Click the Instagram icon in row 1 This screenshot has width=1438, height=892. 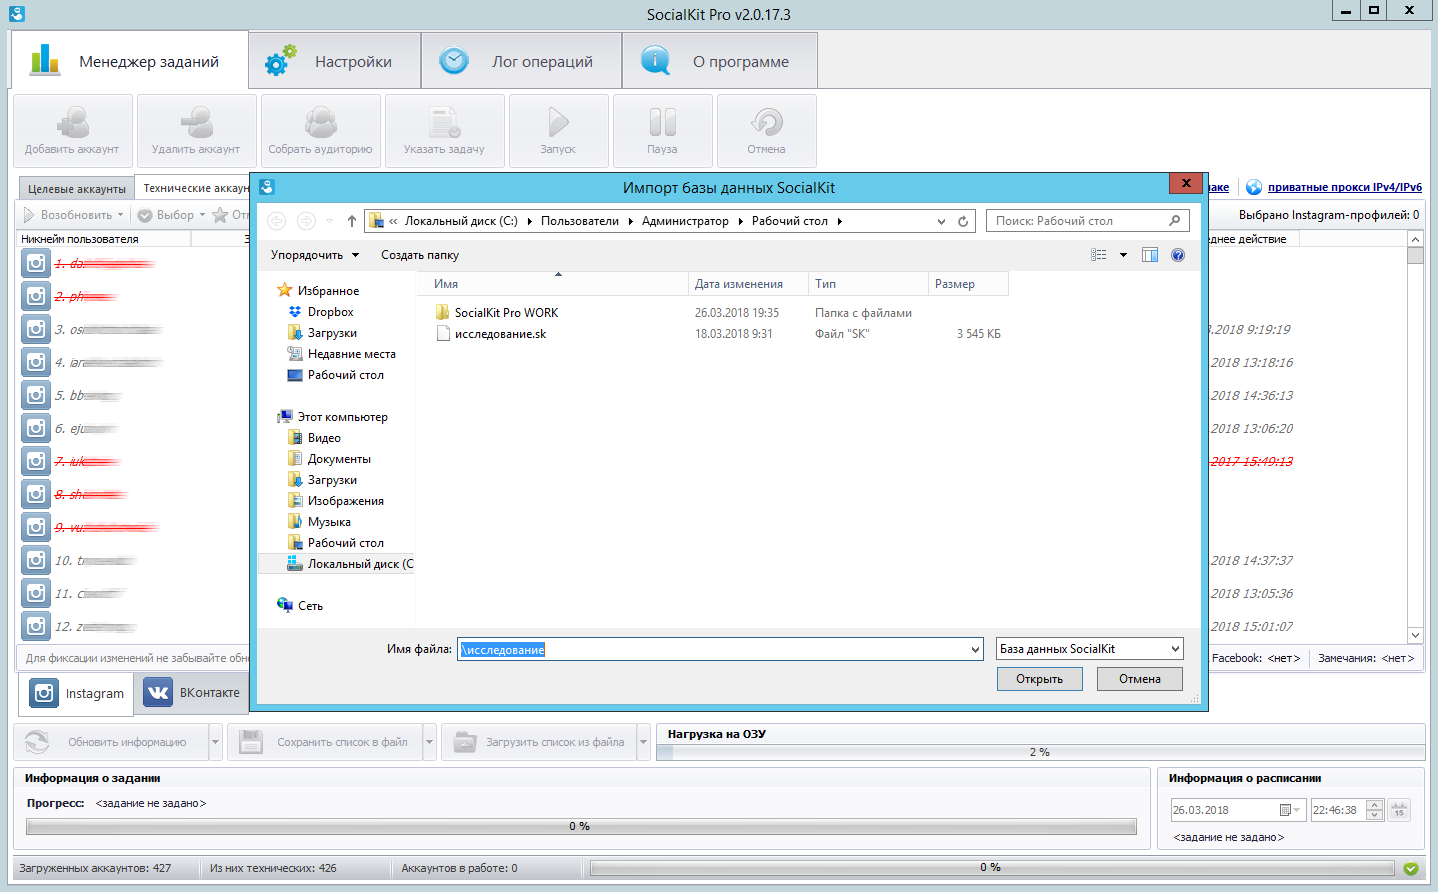(36, 263)
